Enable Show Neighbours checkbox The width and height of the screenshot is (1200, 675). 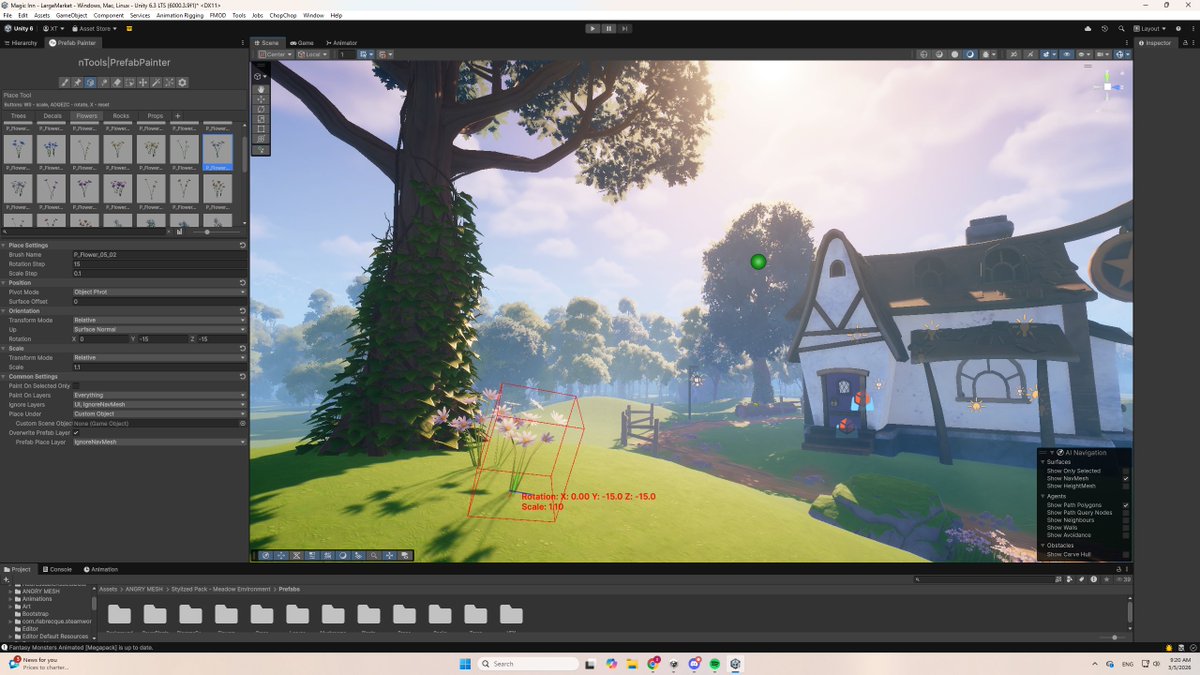1126,520
